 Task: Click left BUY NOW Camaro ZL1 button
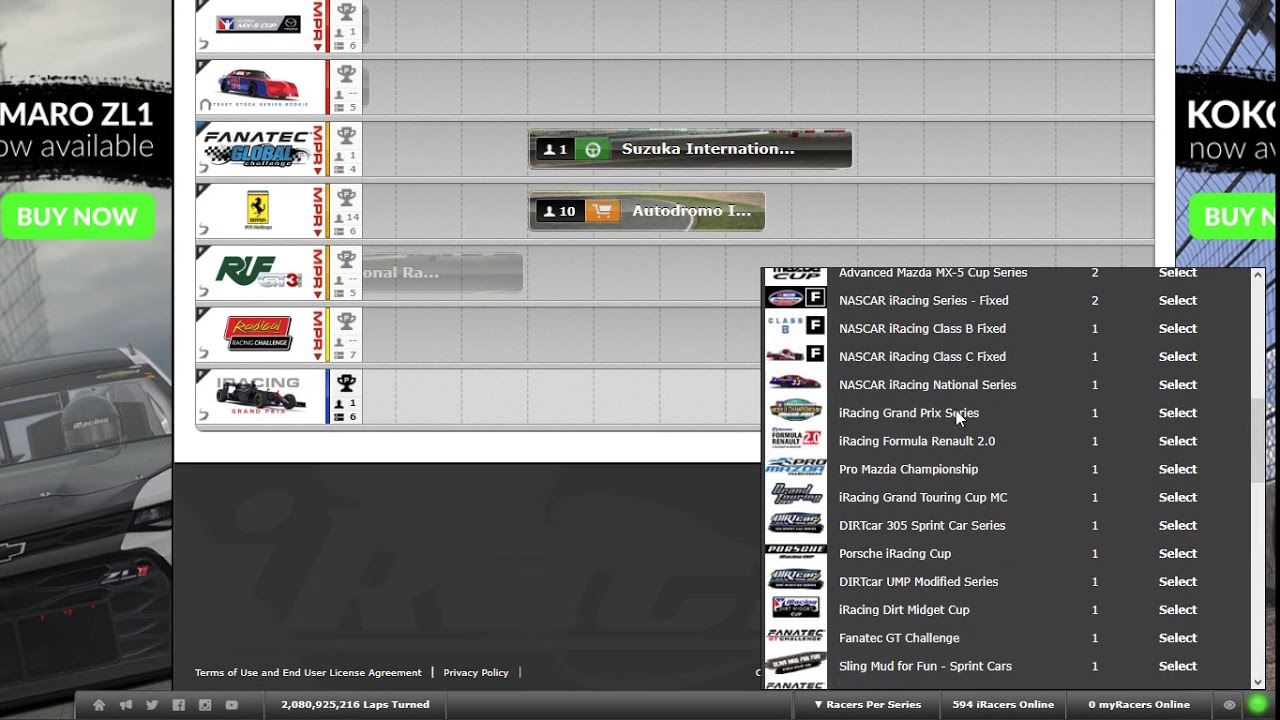click(x=77, y=217)
